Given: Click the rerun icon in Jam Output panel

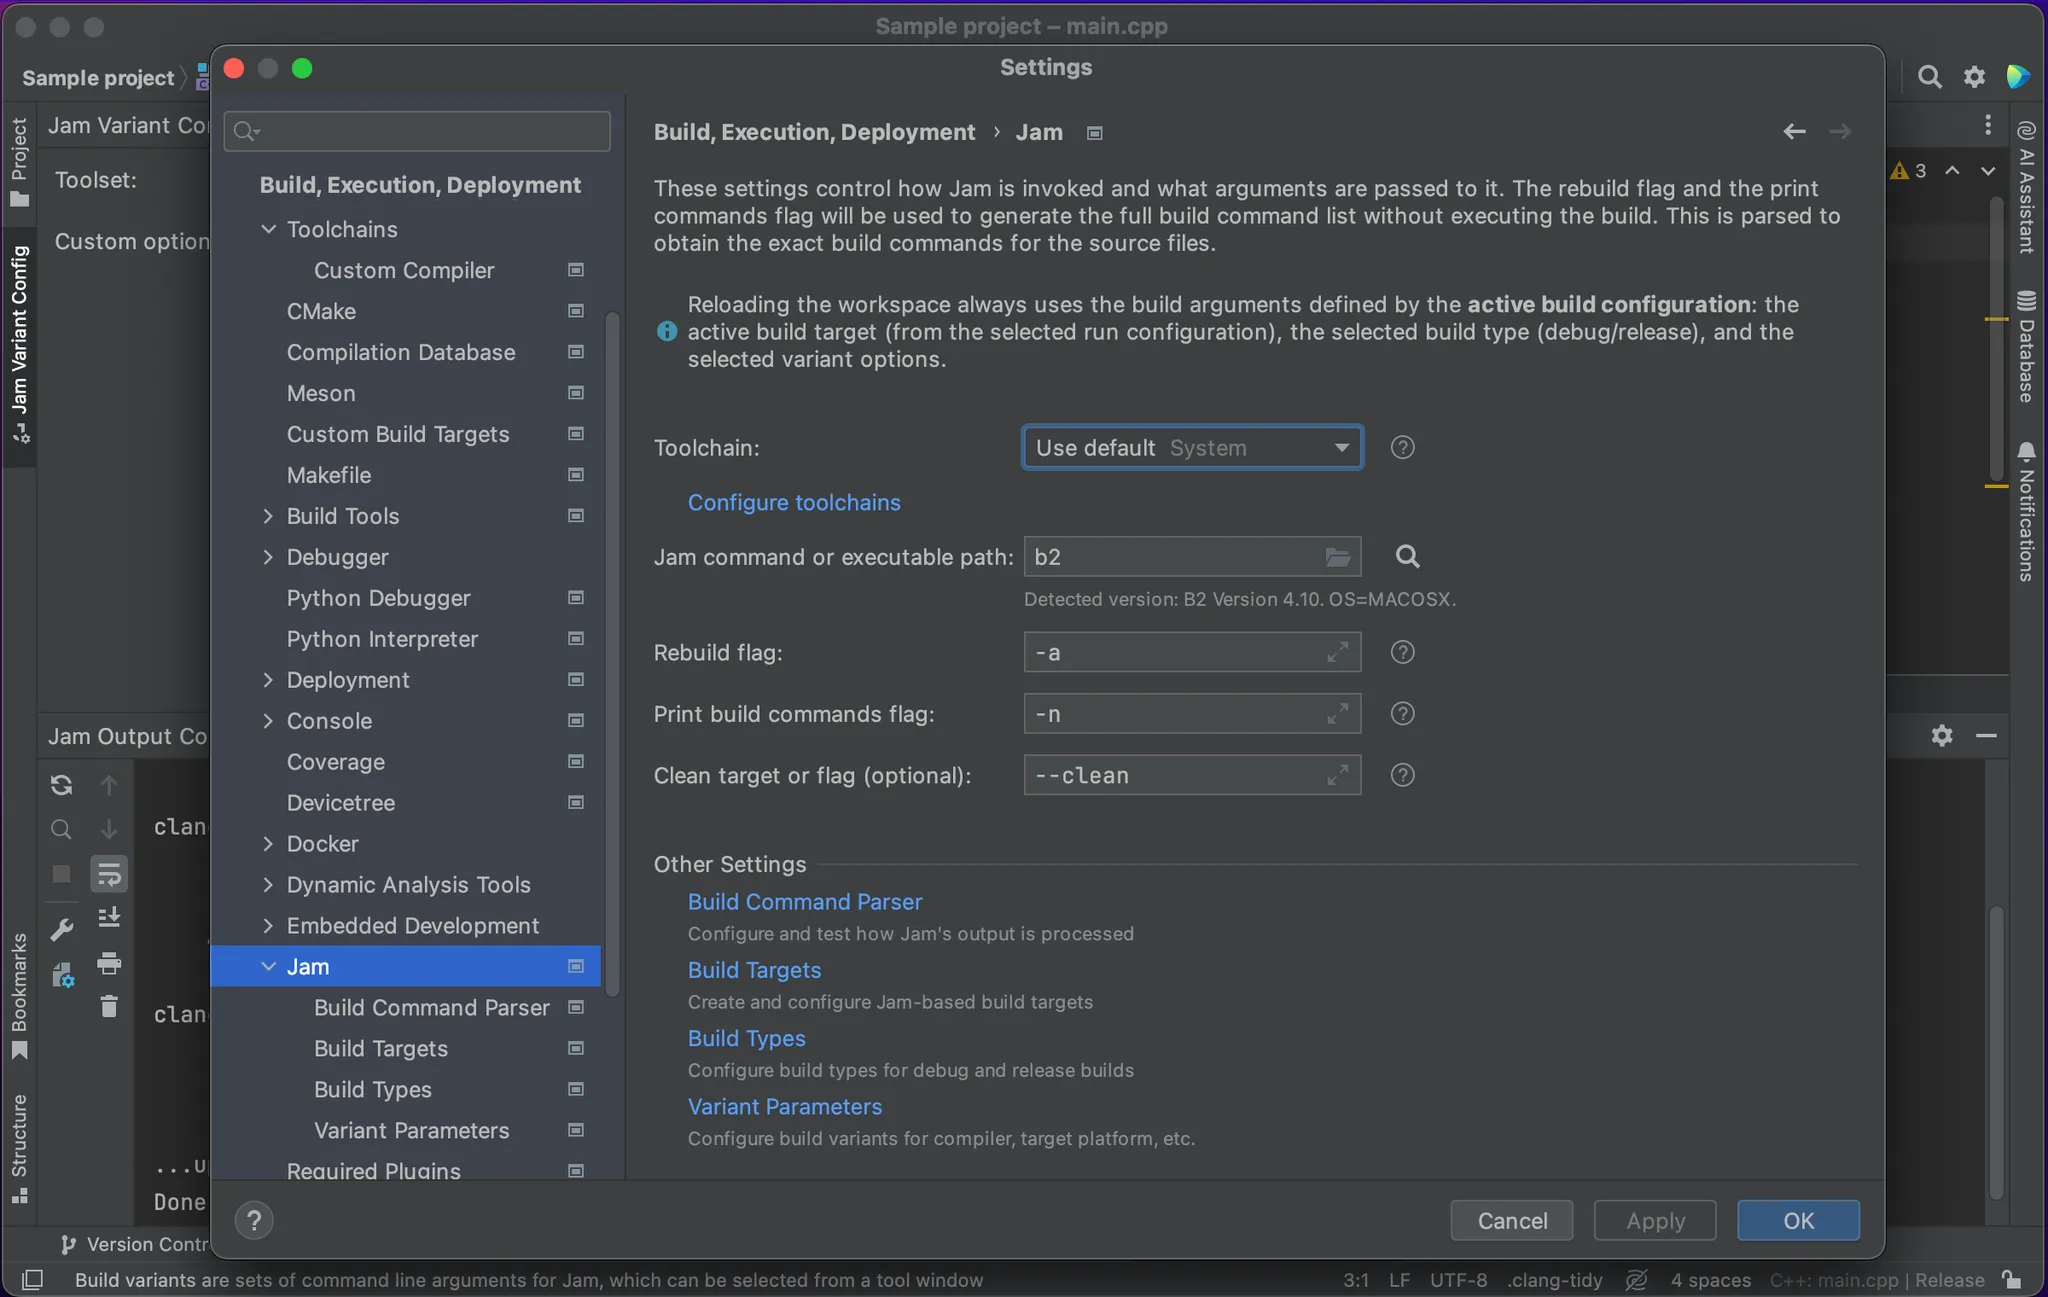Looking at the screenshot, I should pos(61,785).
